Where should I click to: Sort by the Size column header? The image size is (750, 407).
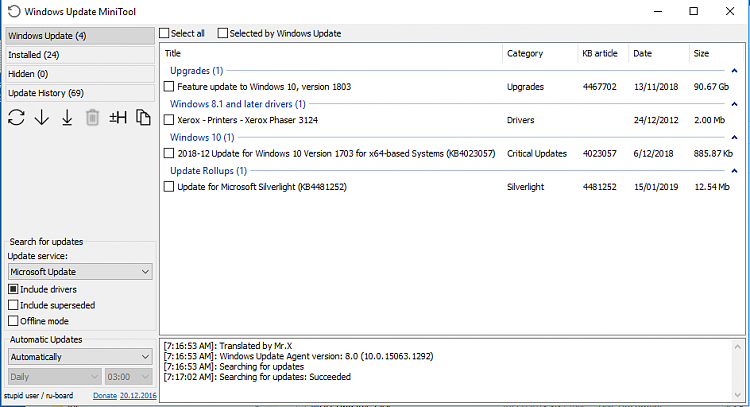(x=717, y=54)
